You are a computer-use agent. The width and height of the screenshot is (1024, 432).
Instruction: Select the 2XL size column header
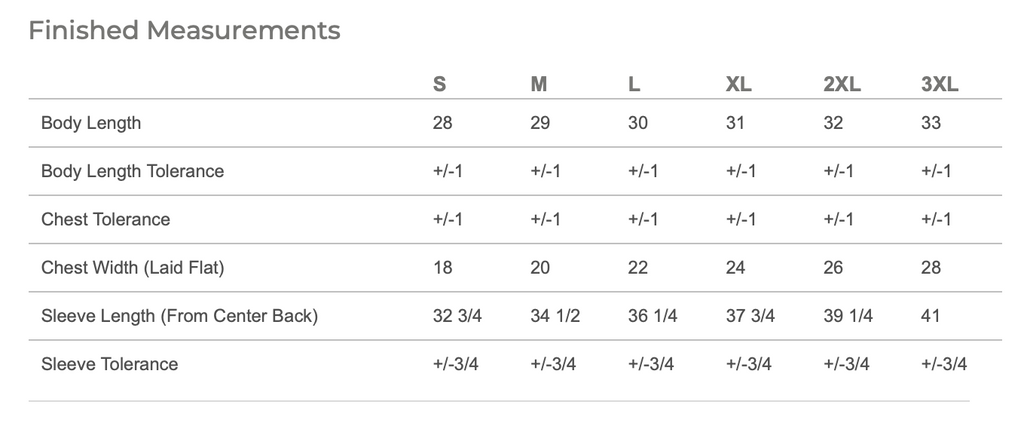(x=842, y=84)
